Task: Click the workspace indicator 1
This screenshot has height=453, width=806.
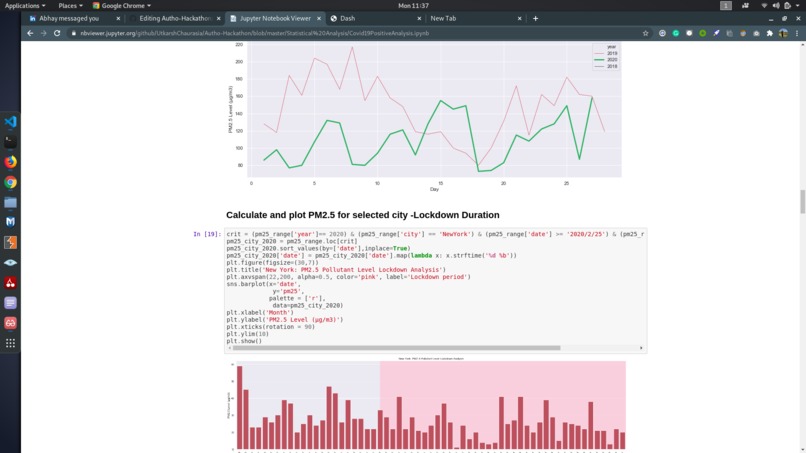Action: [725, 6]
